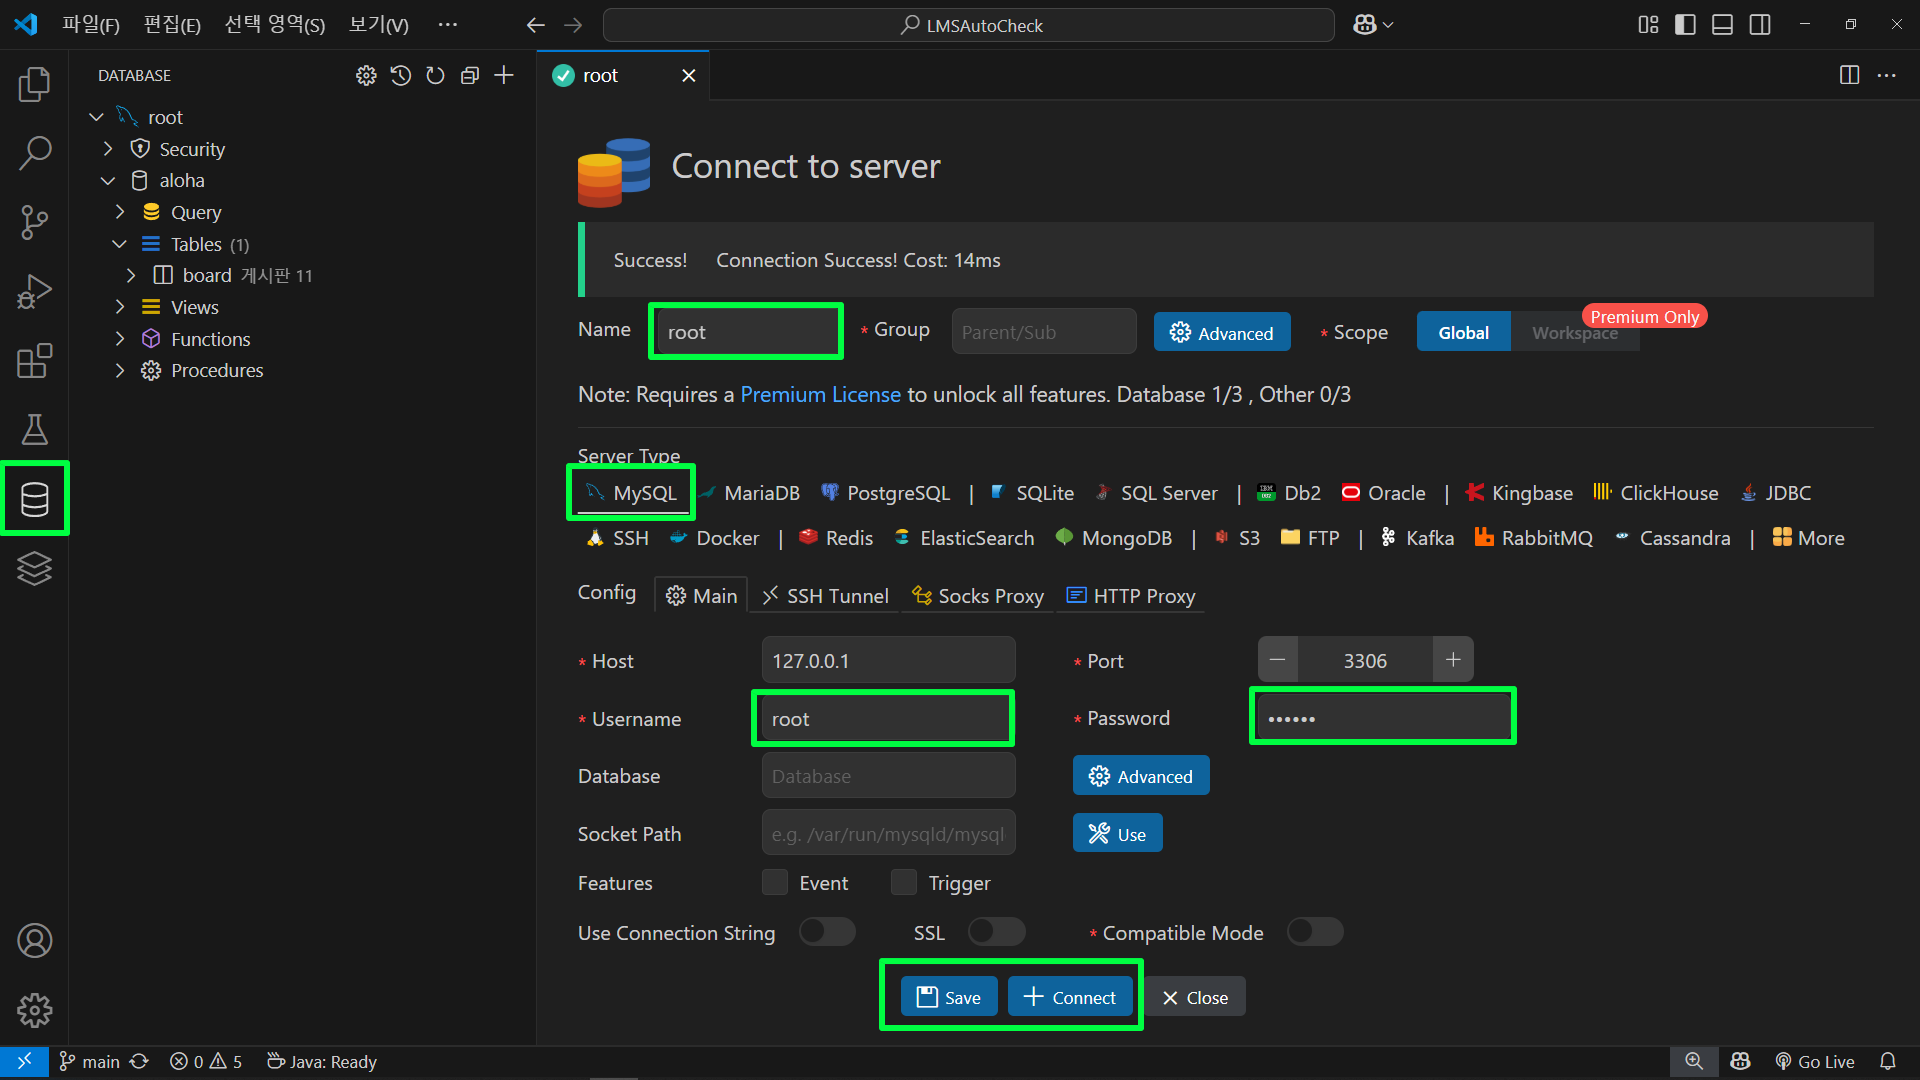Switch to Socks Proxy config tab
The height and width of the screenshot is (1080, 1920).
tap(978, 596)
